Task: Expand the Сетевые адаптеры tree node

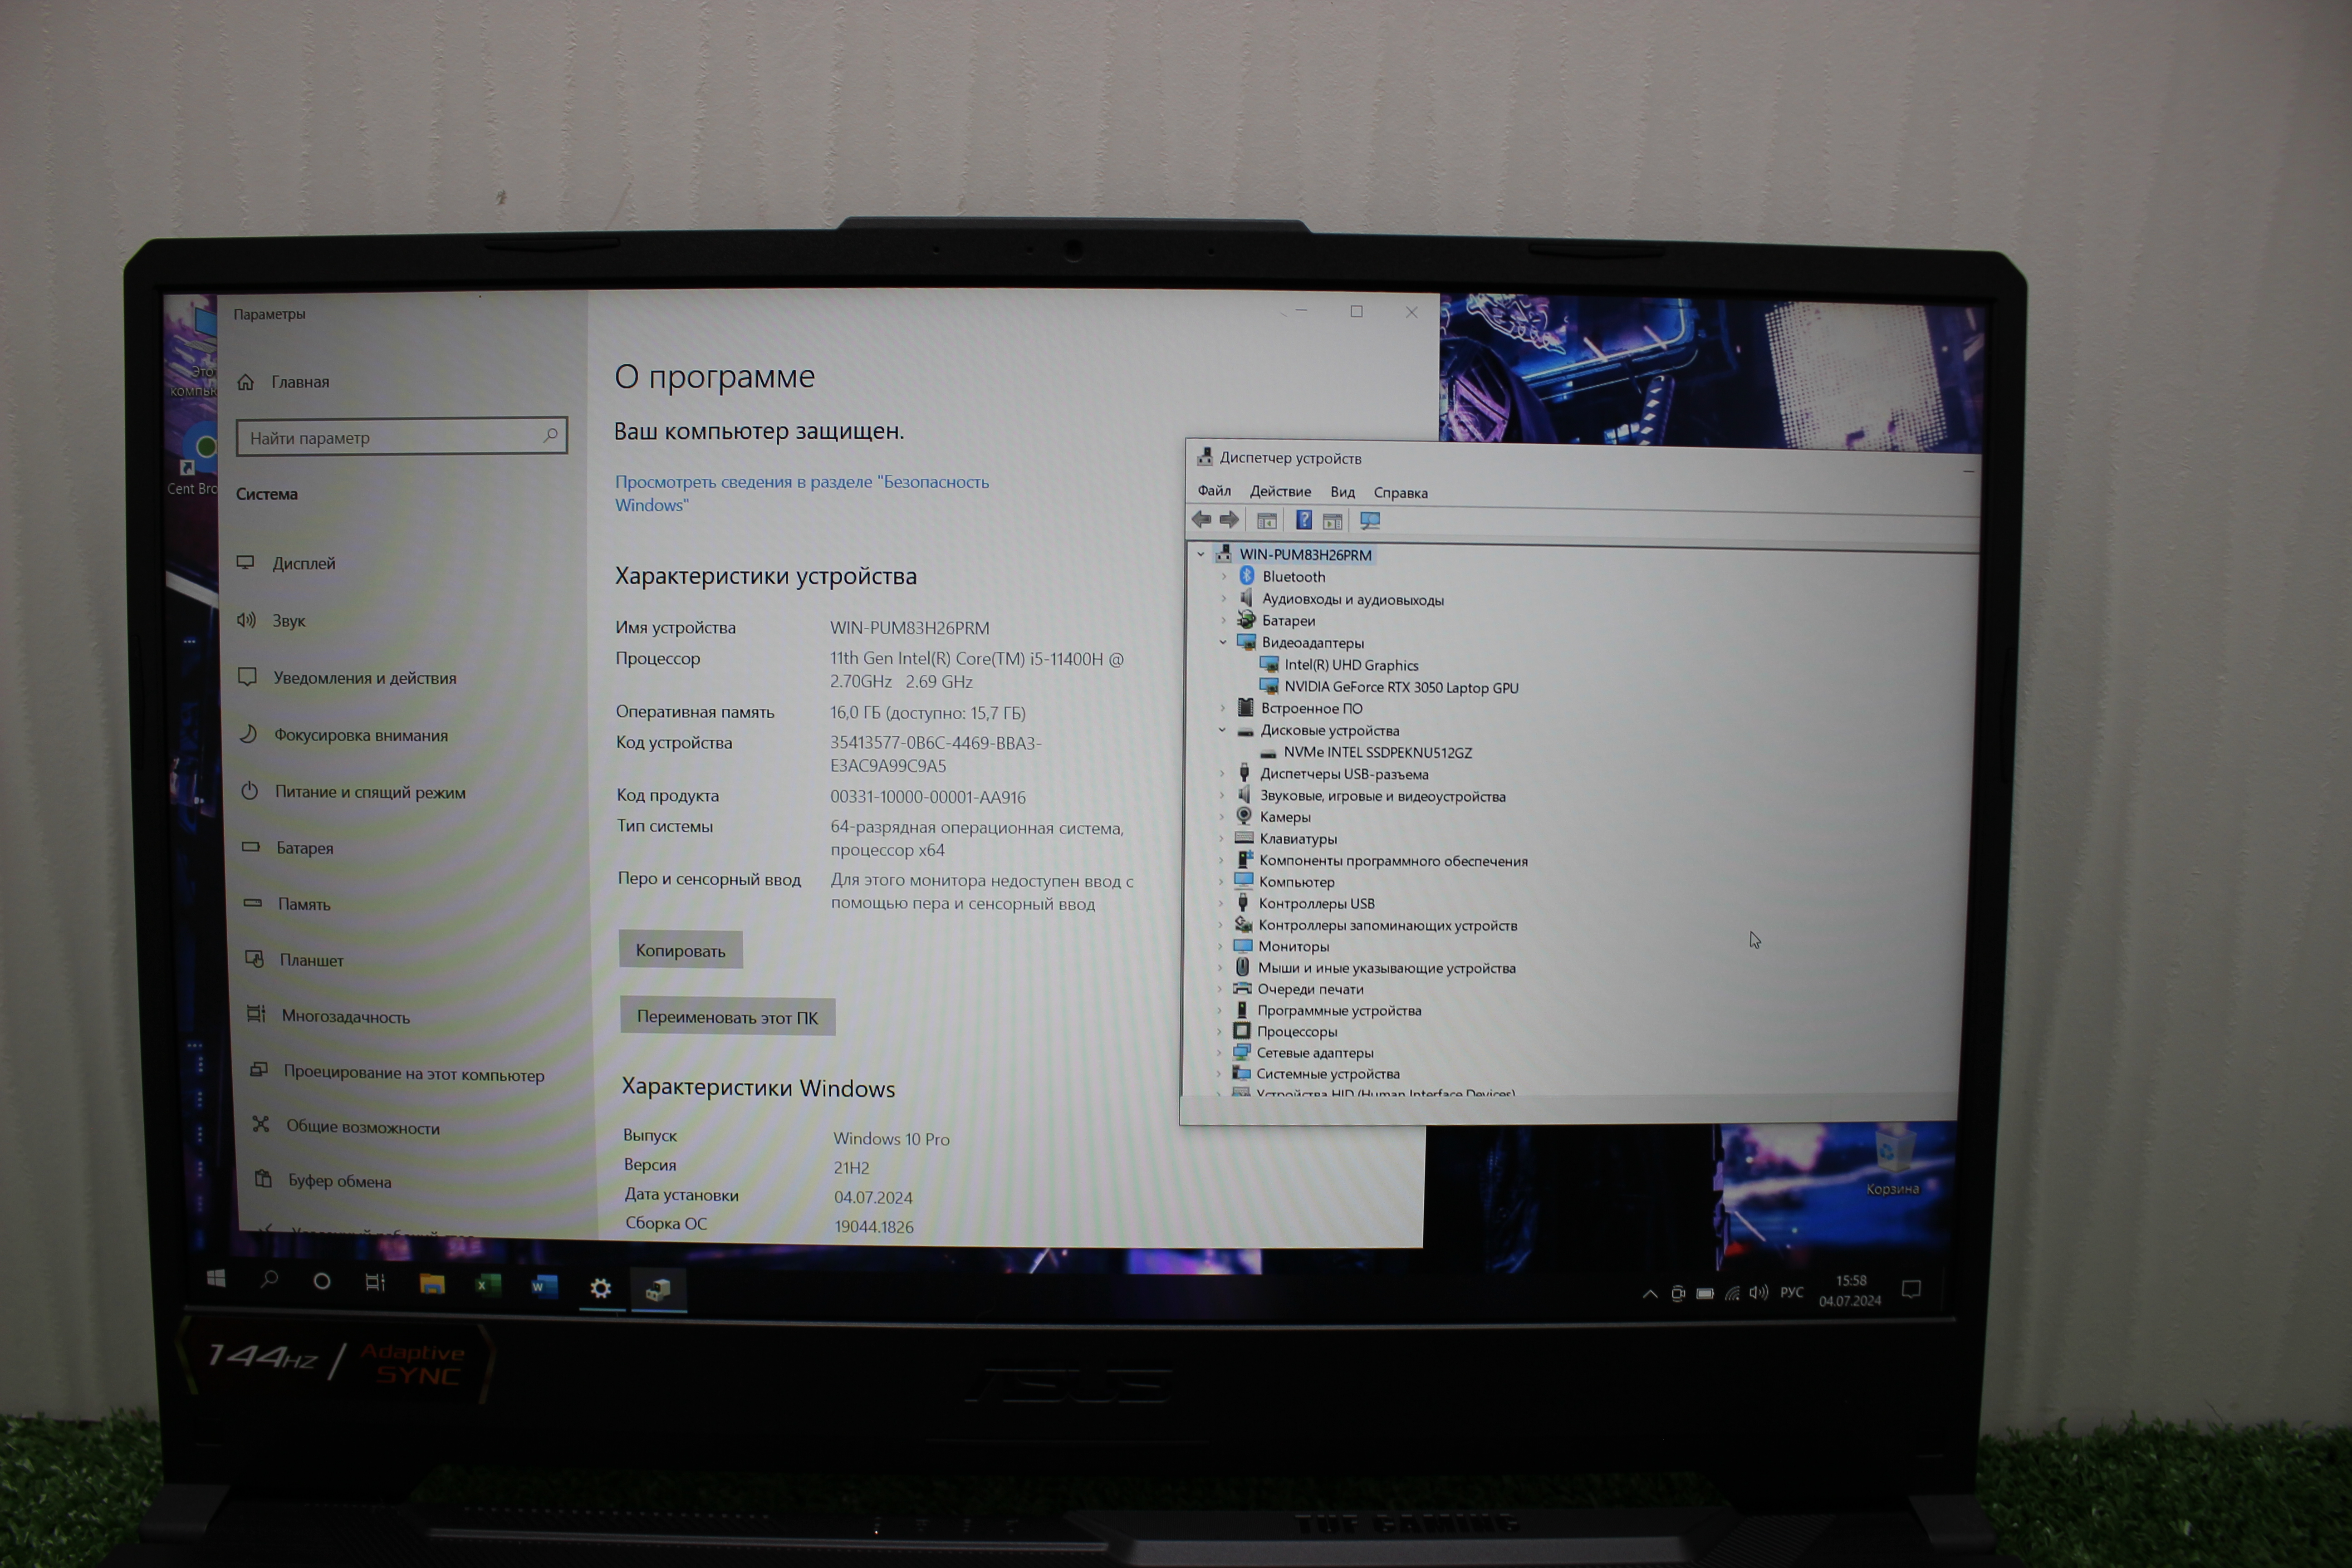Action: pyautogui.click(x=1219, y=1052)
